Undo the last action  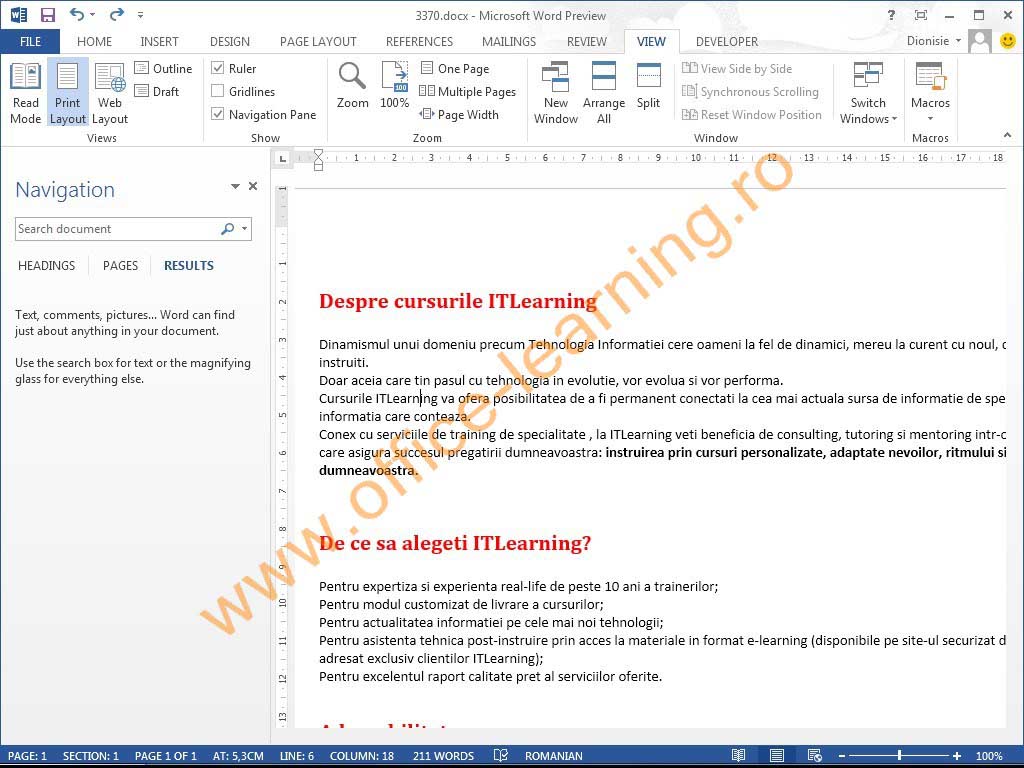[76, 14]
